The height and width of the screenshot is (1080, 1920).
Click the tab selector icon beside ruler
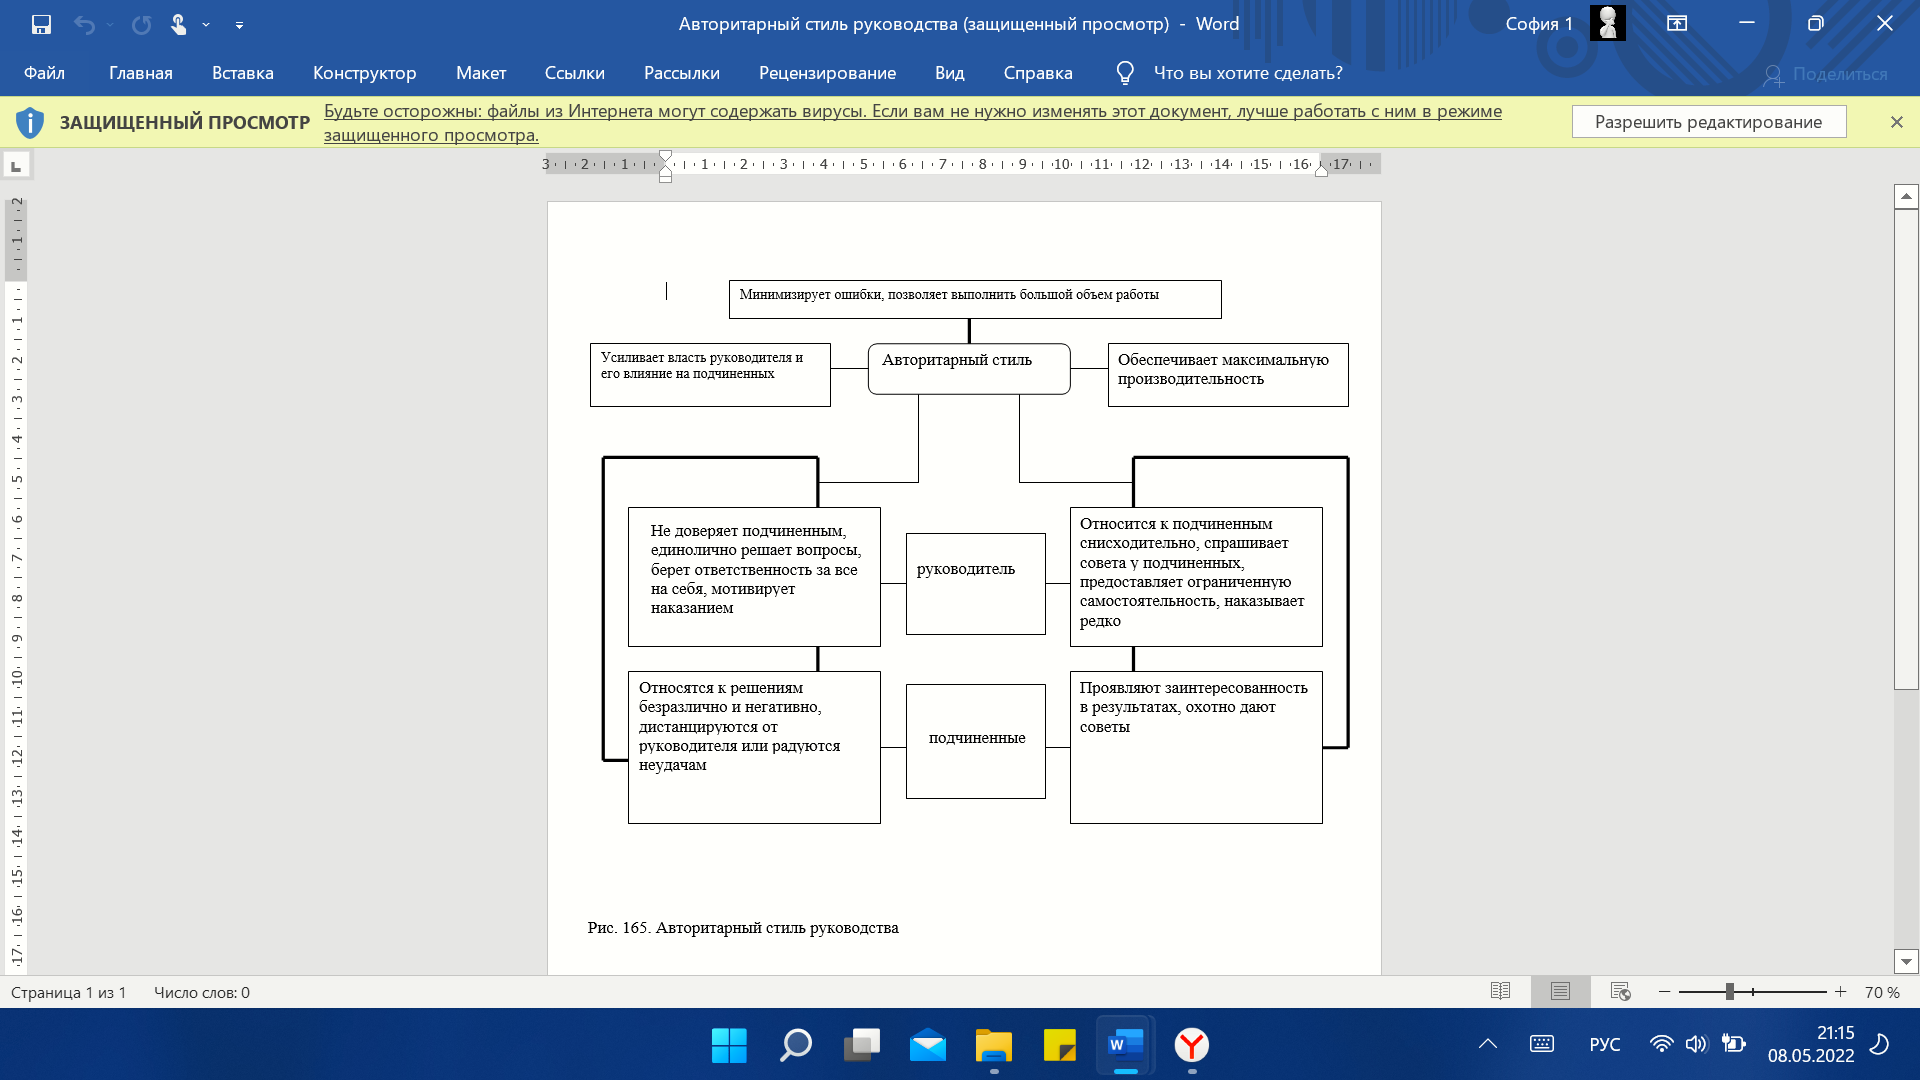click(x=17, y=165)
